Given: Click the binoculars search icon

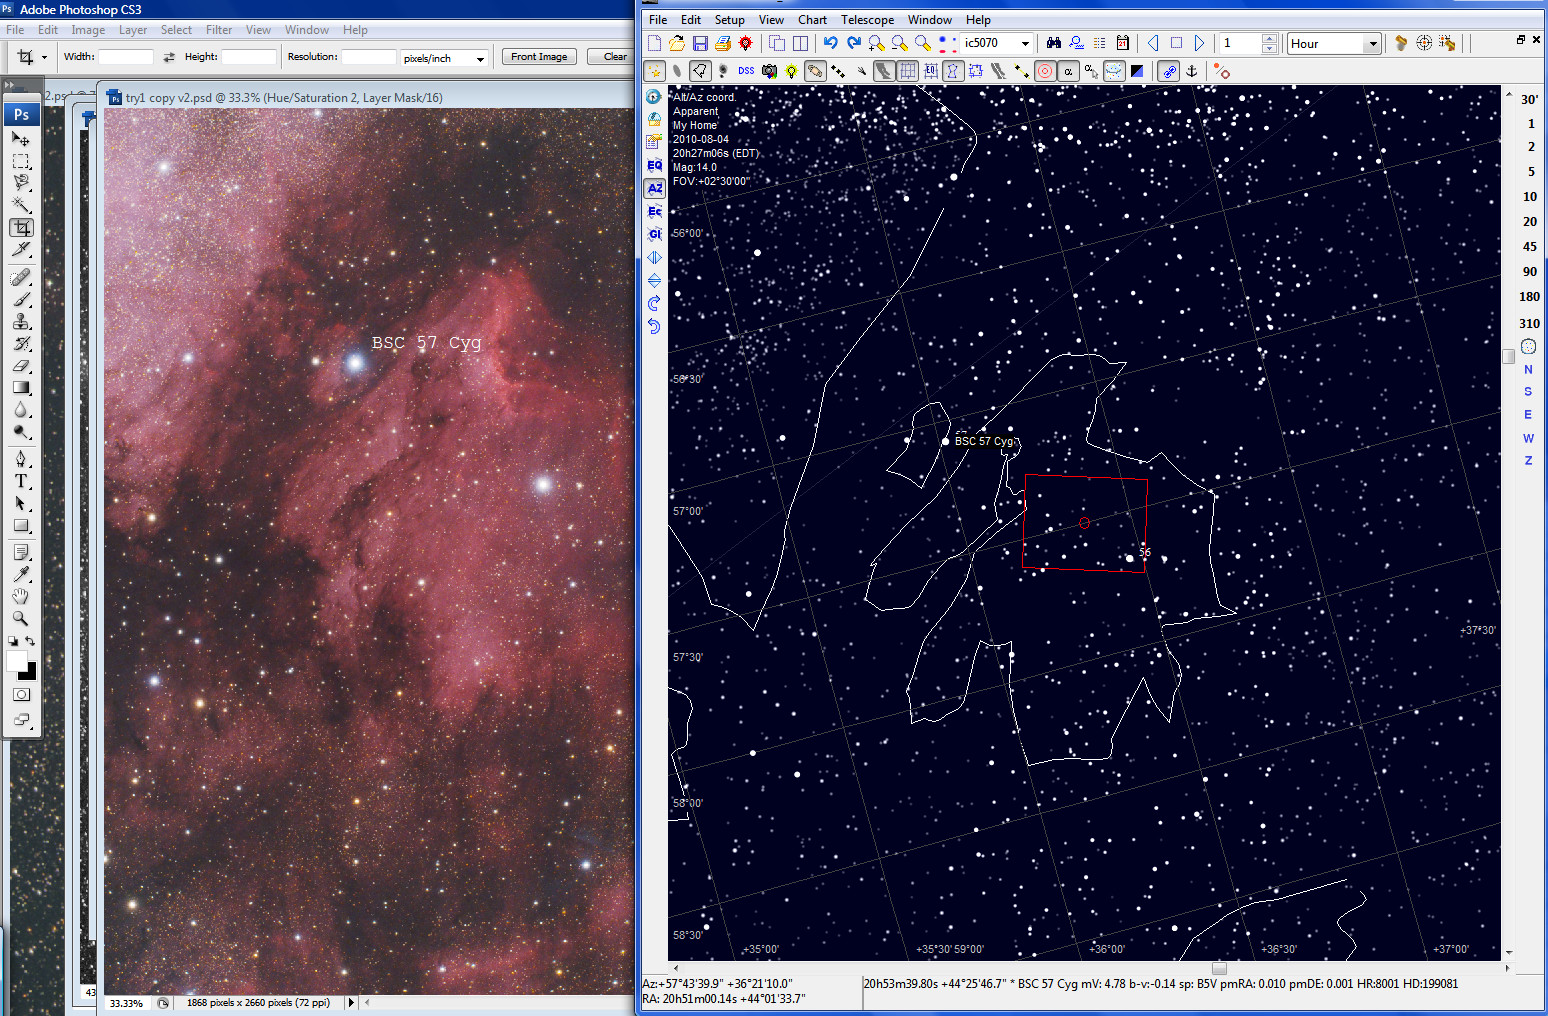Looking at the screenshot, I should pos(1053,43).
